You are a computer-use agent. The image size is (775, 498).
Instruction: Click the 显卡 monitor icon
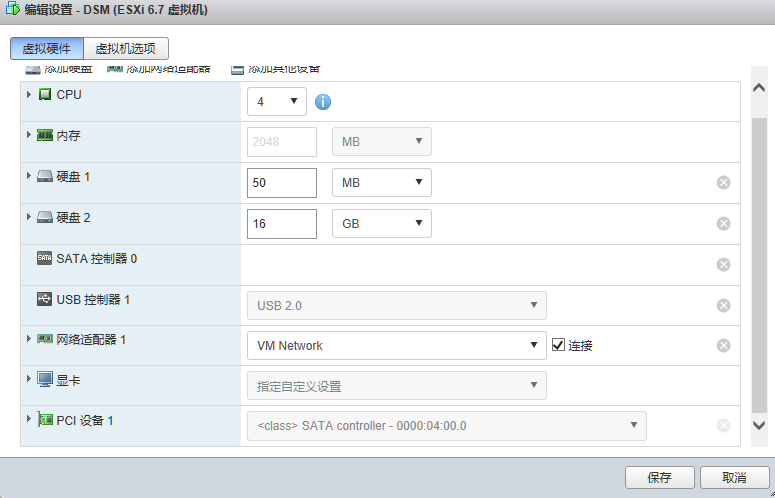pos(44,380)
